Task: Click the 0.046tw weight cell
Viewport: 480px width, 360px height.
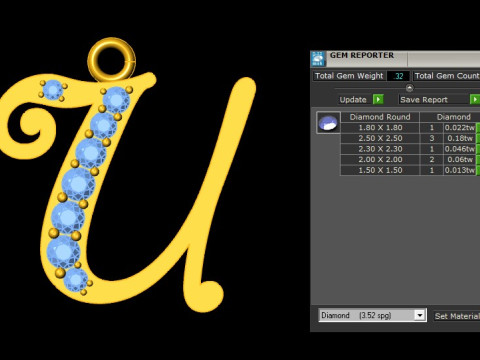Action: [460, 149]
